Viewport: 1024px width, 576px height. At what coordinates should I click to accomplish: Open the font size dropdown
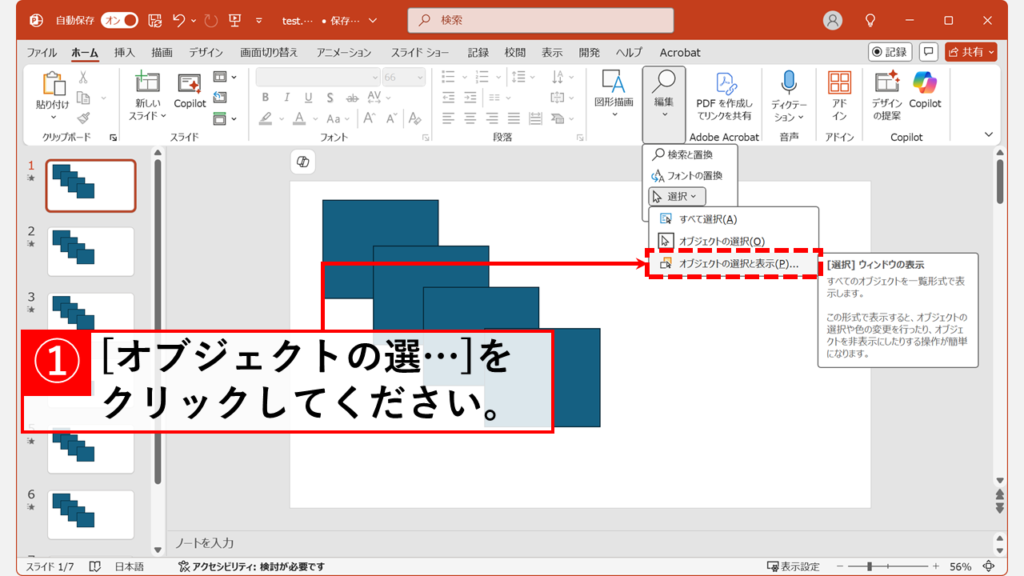pos(420,77)
